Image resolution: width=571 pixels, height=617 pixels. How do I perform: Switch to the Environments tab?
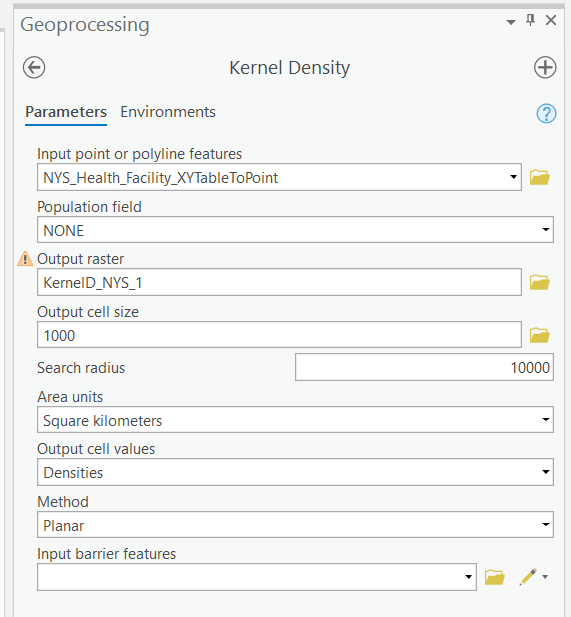[x=168, y=112]
